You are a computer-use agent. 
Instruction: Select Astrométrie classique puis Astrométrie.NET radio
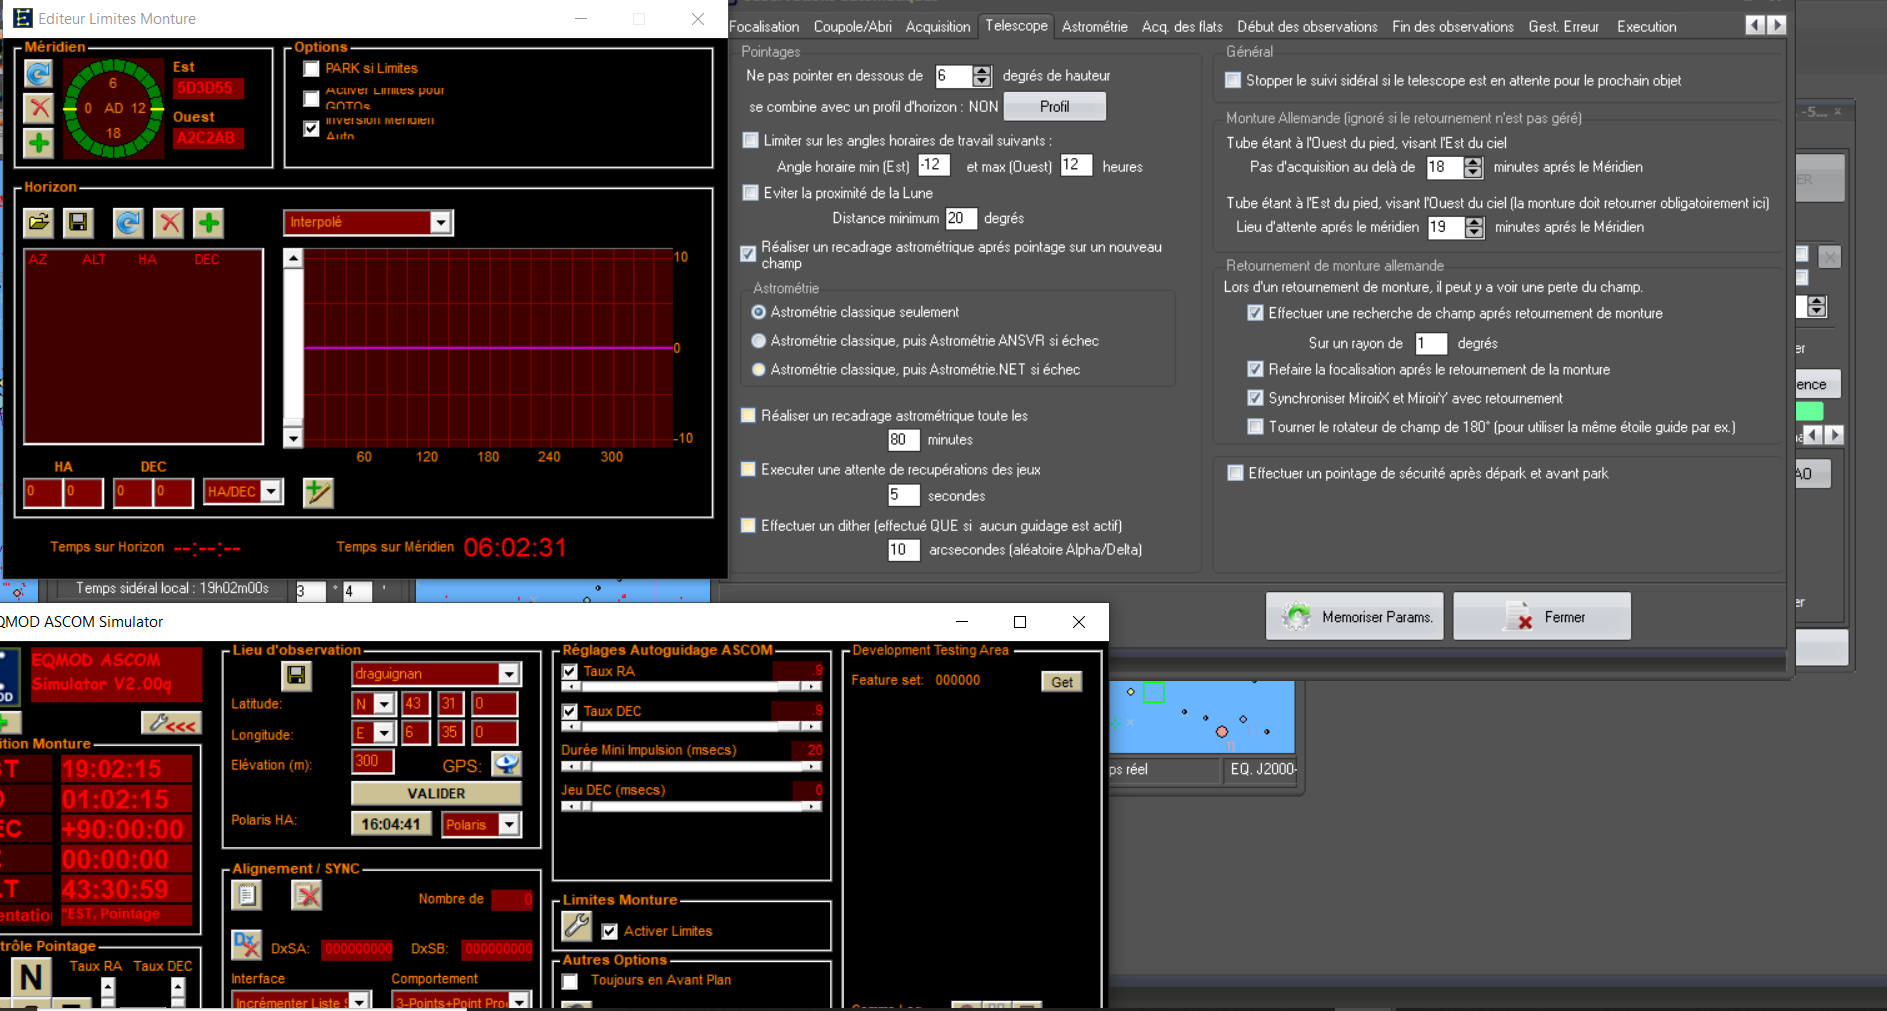coord(759,370)
